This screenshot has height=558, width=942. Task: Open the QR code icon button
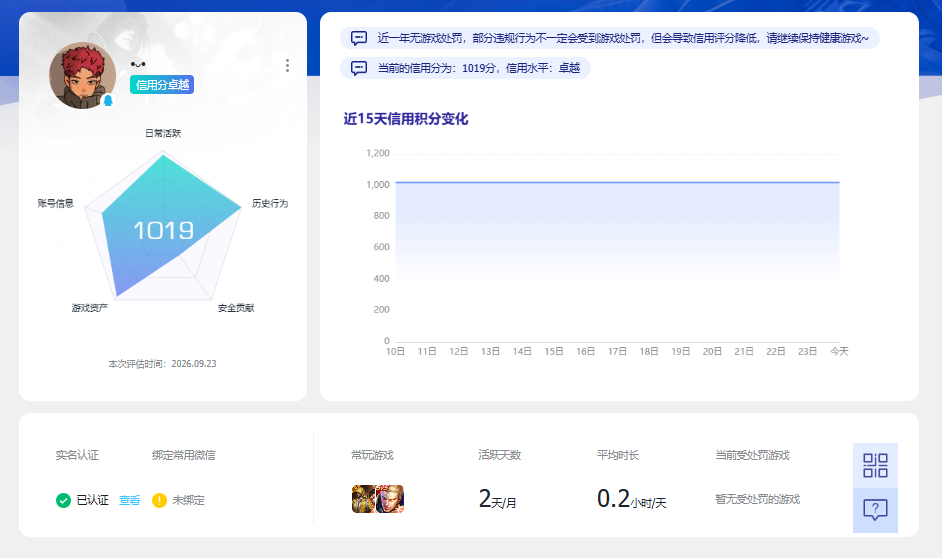point(875,466)
